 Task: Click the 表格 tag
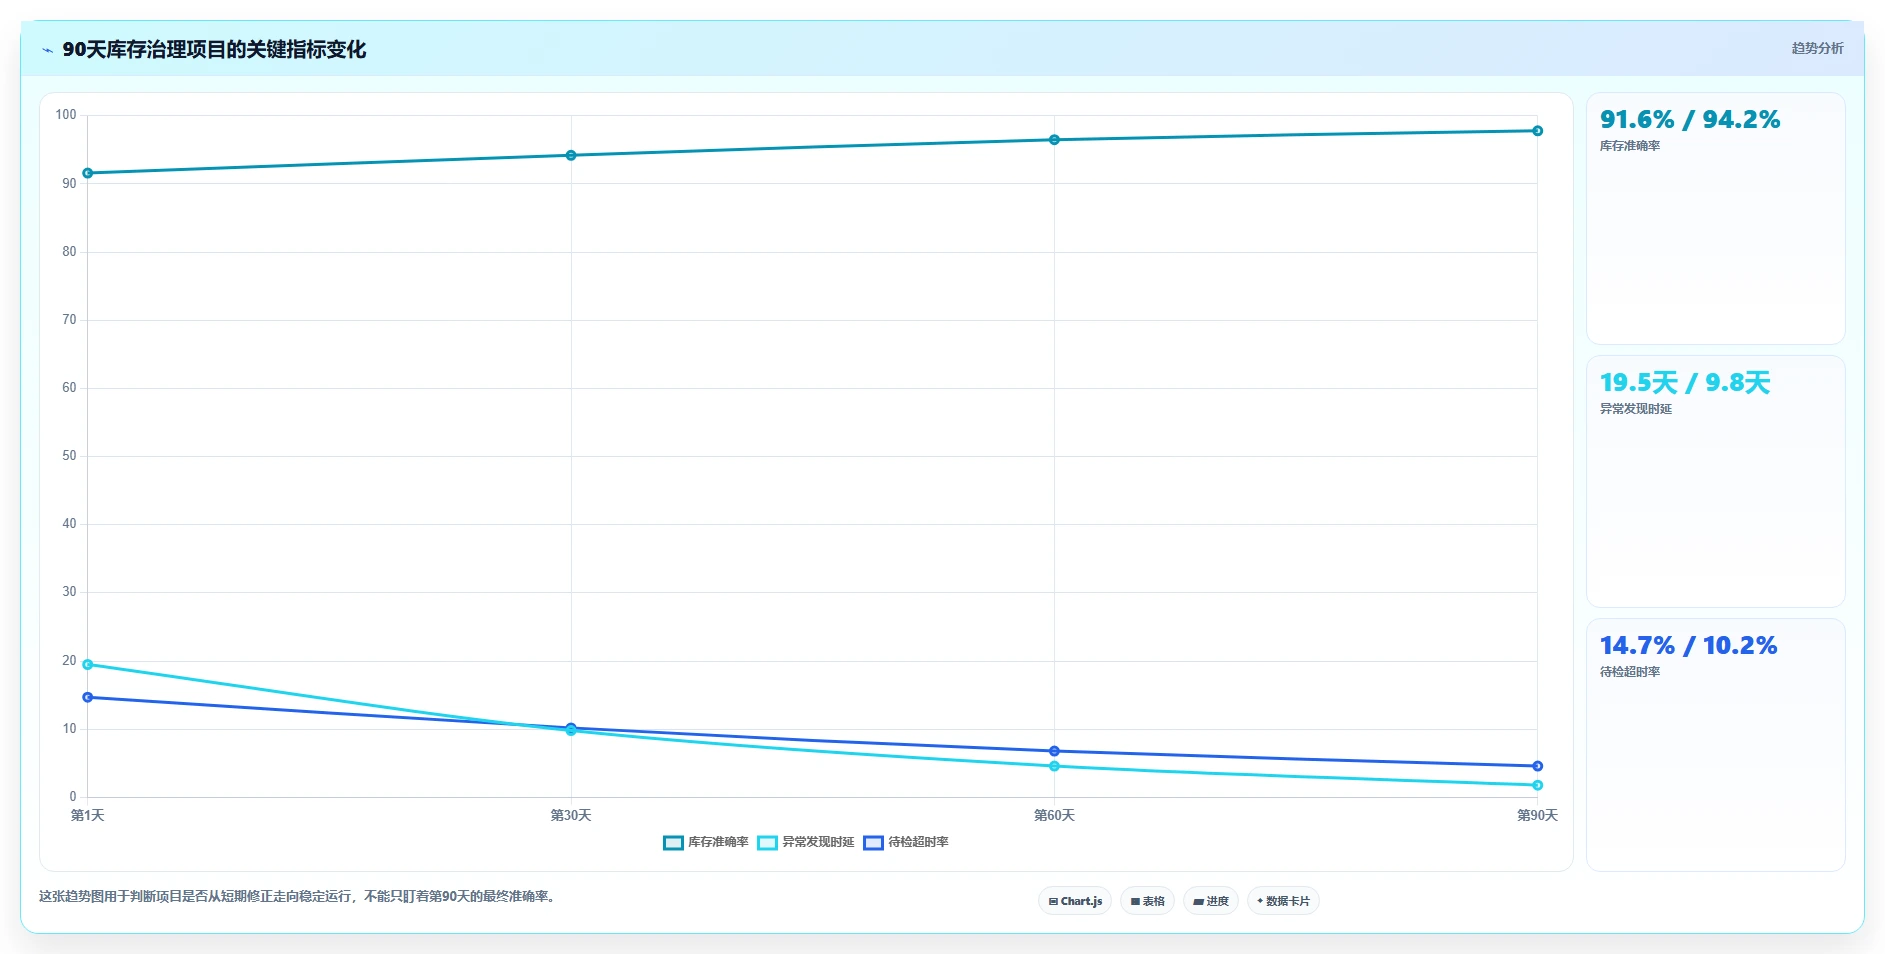pyautogui.click(x=1147, y=901)
